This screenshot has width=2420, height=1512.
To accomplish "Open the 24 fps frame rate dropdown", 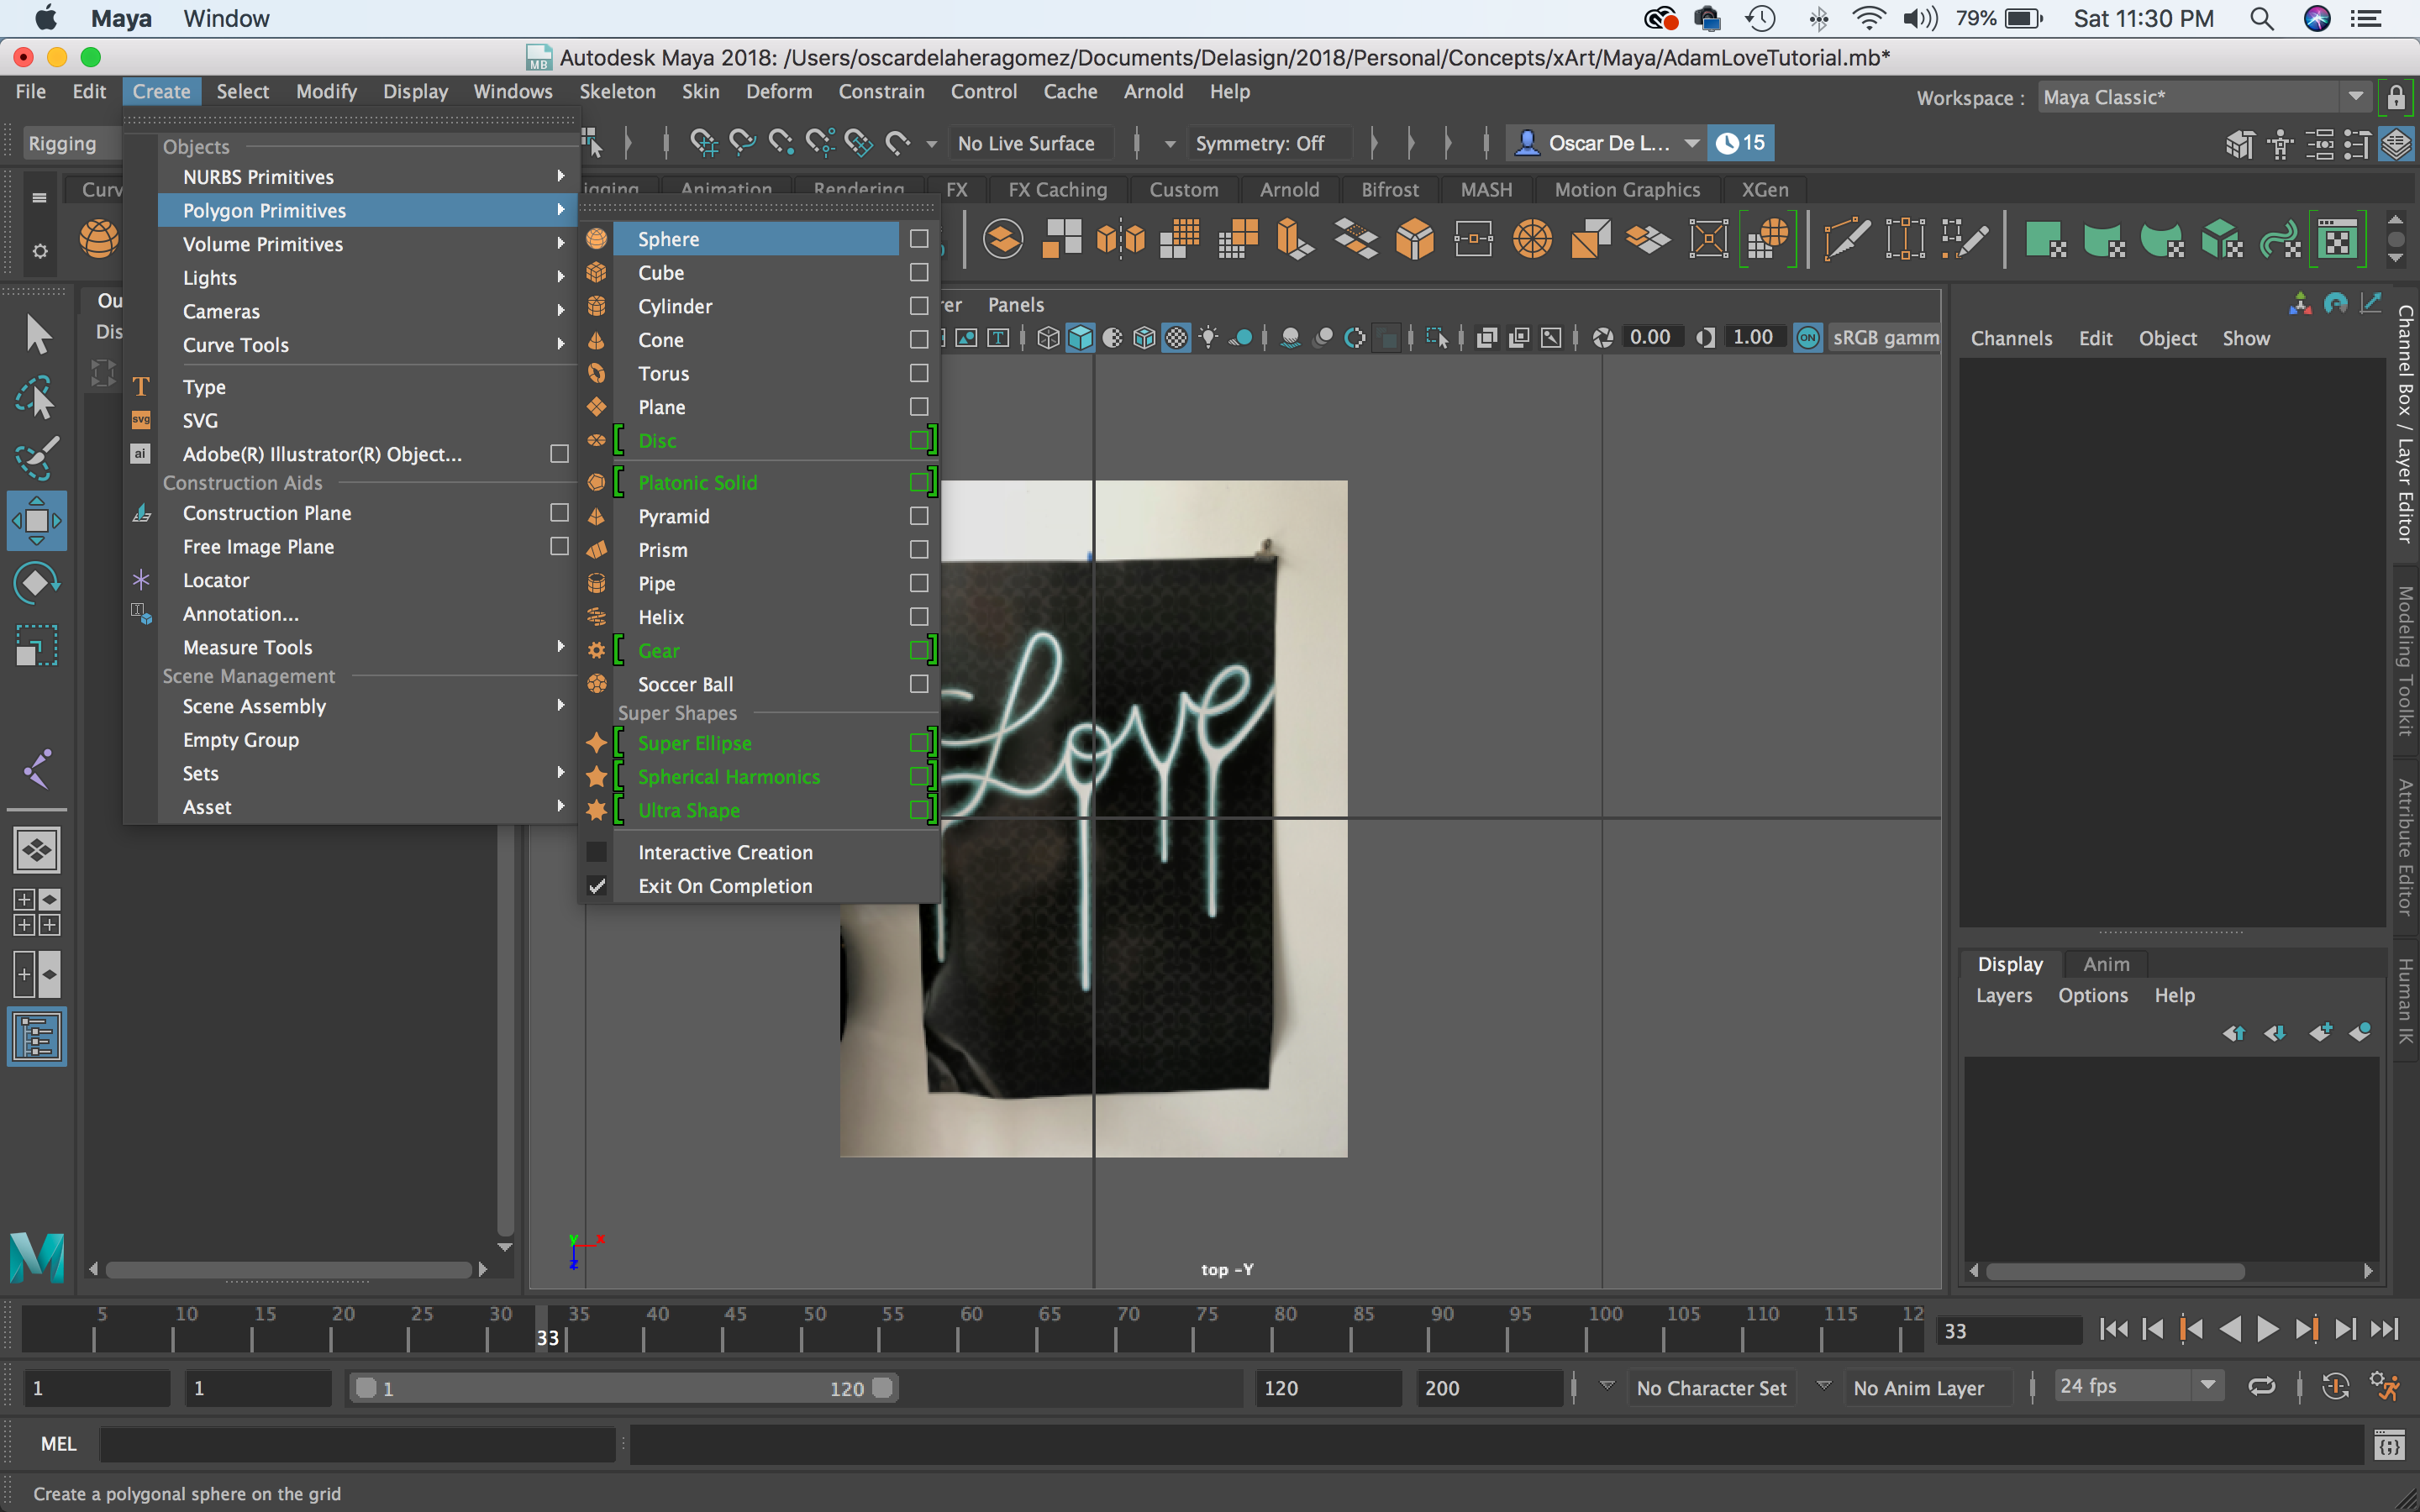I will tap(2138, 1386).
